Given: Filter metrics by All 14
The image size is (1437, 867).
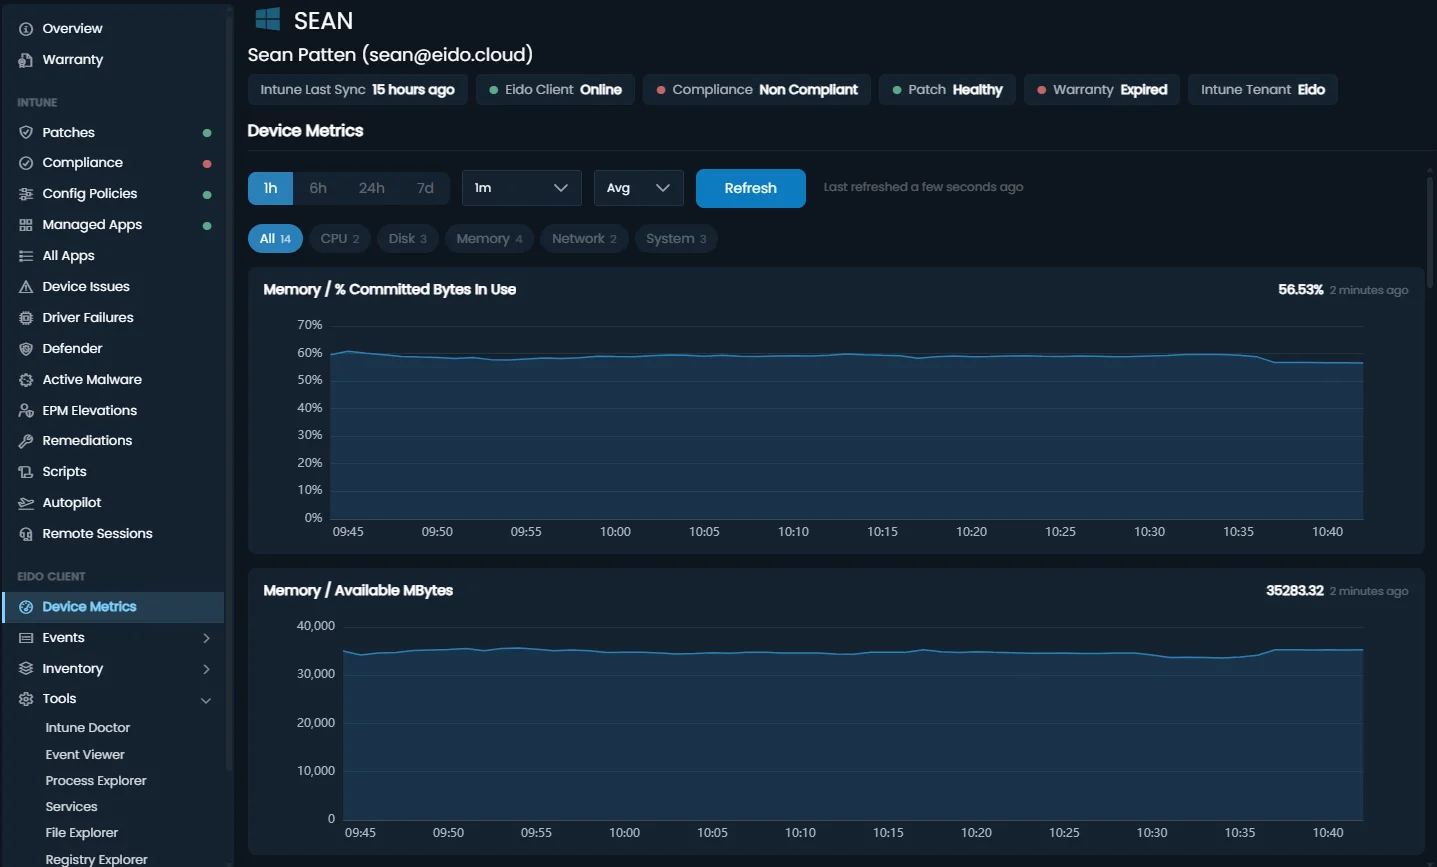Looking at the screenshot, I should [x=275, y=238].
